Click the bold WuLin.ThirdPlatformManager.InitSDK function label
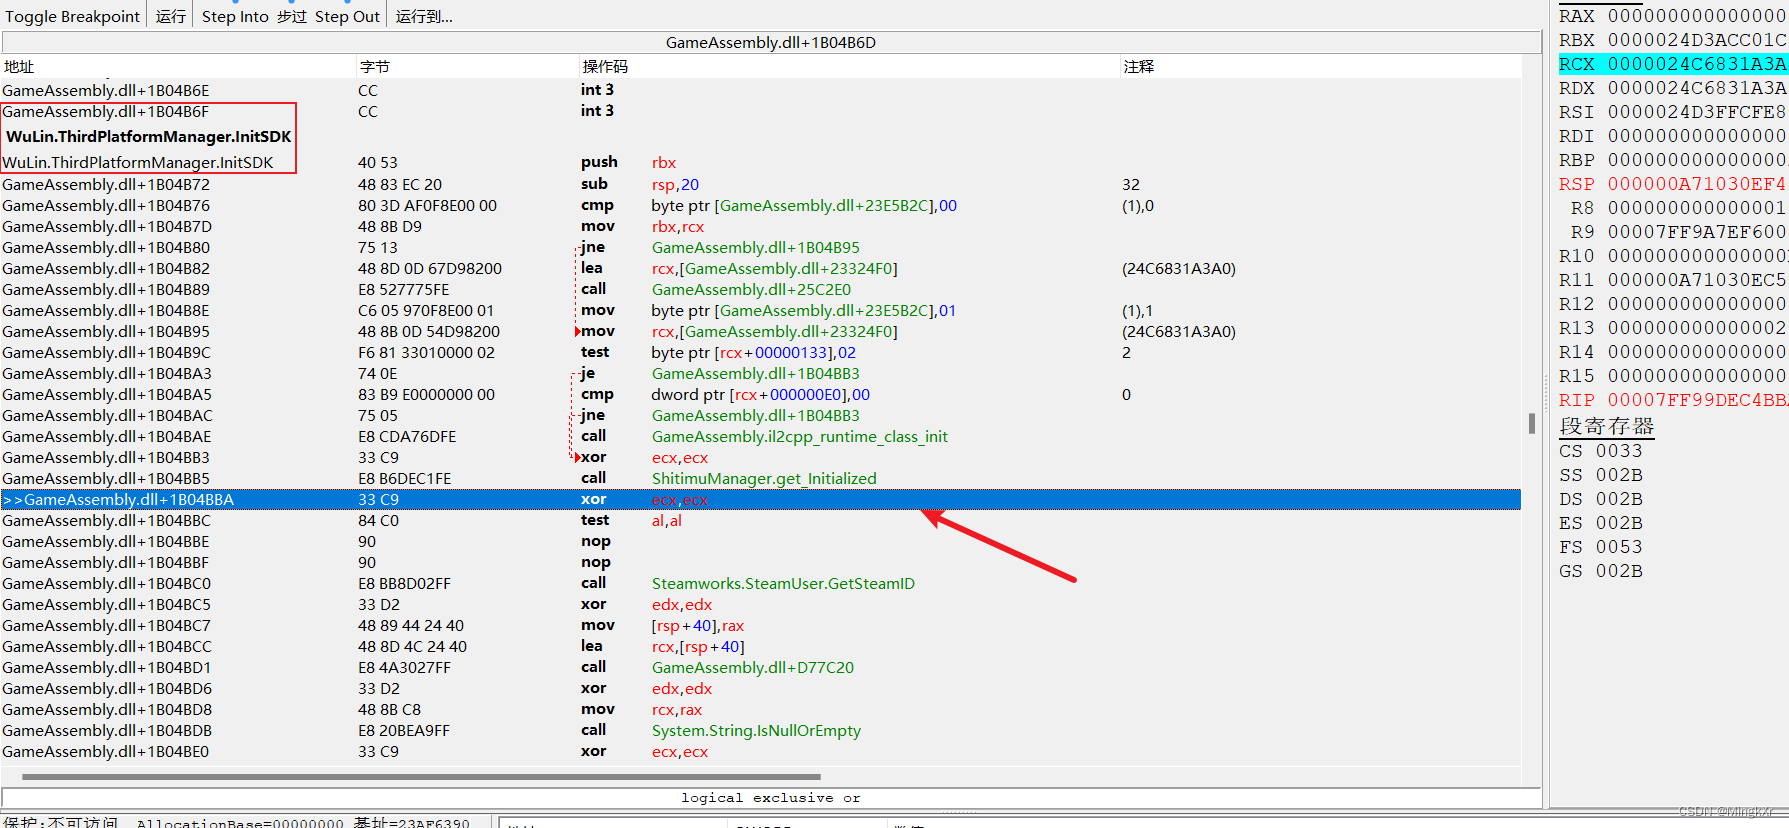Image resolution: width=1789 pixels, height=828 pixels. [x=149, y=136]
